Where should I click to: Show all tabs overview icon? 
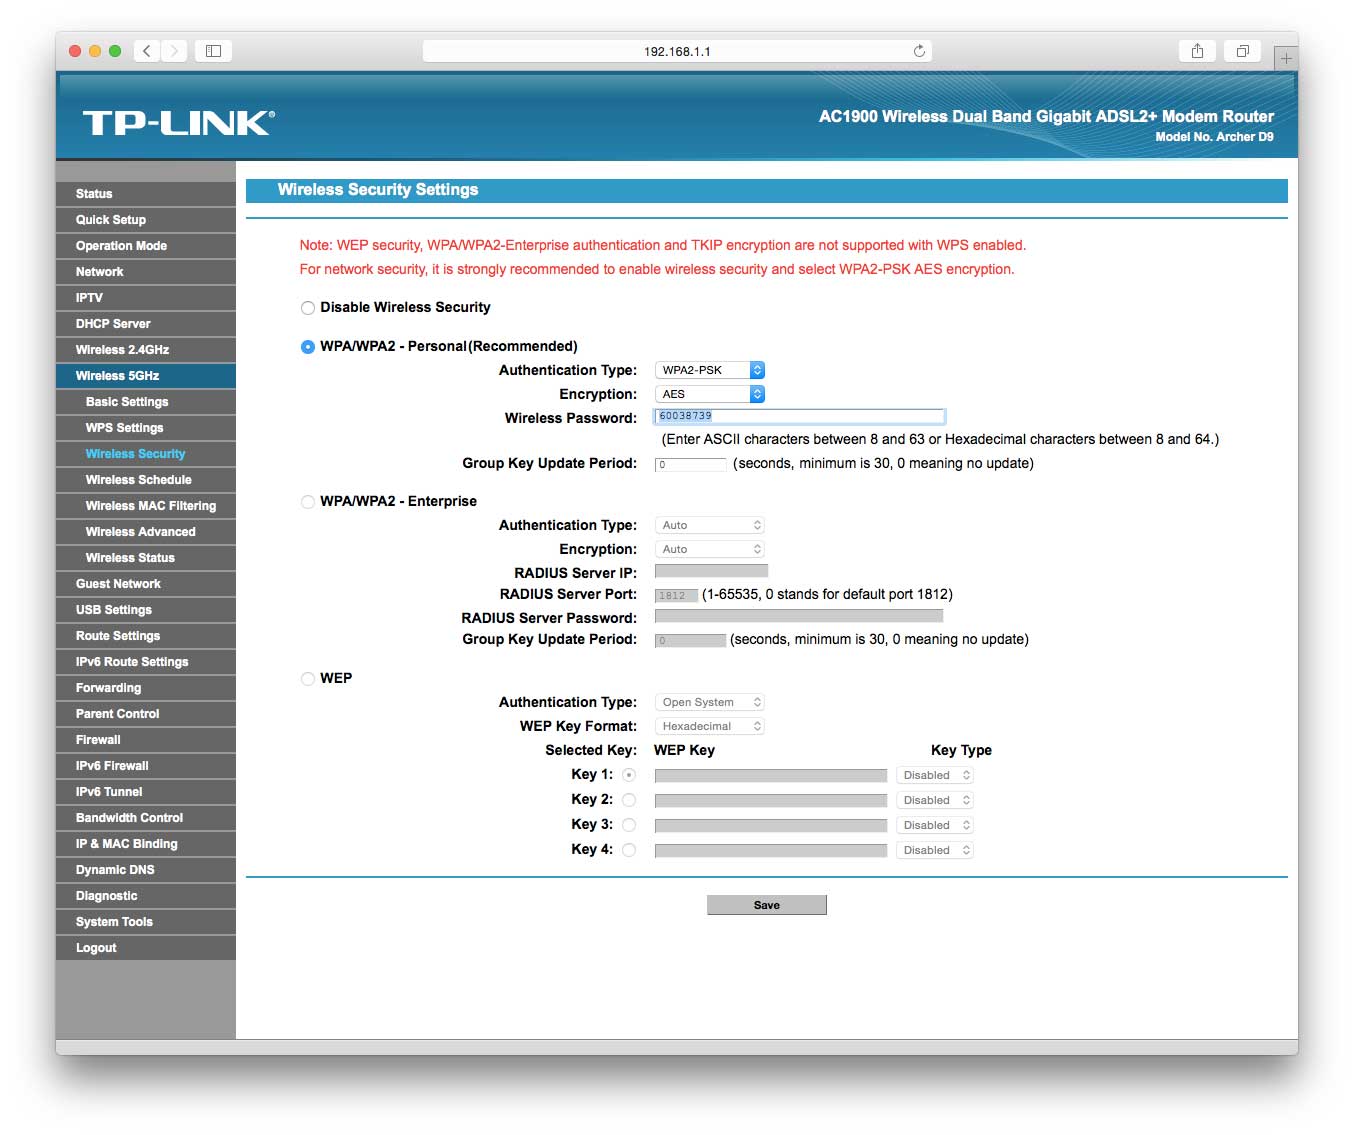click(x=1242, y=51)
